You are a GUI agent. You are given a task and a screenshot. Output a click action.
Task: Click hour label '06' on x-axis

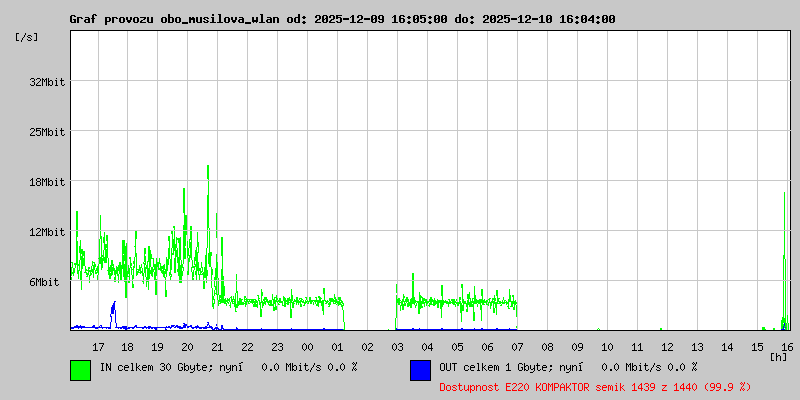487,347
